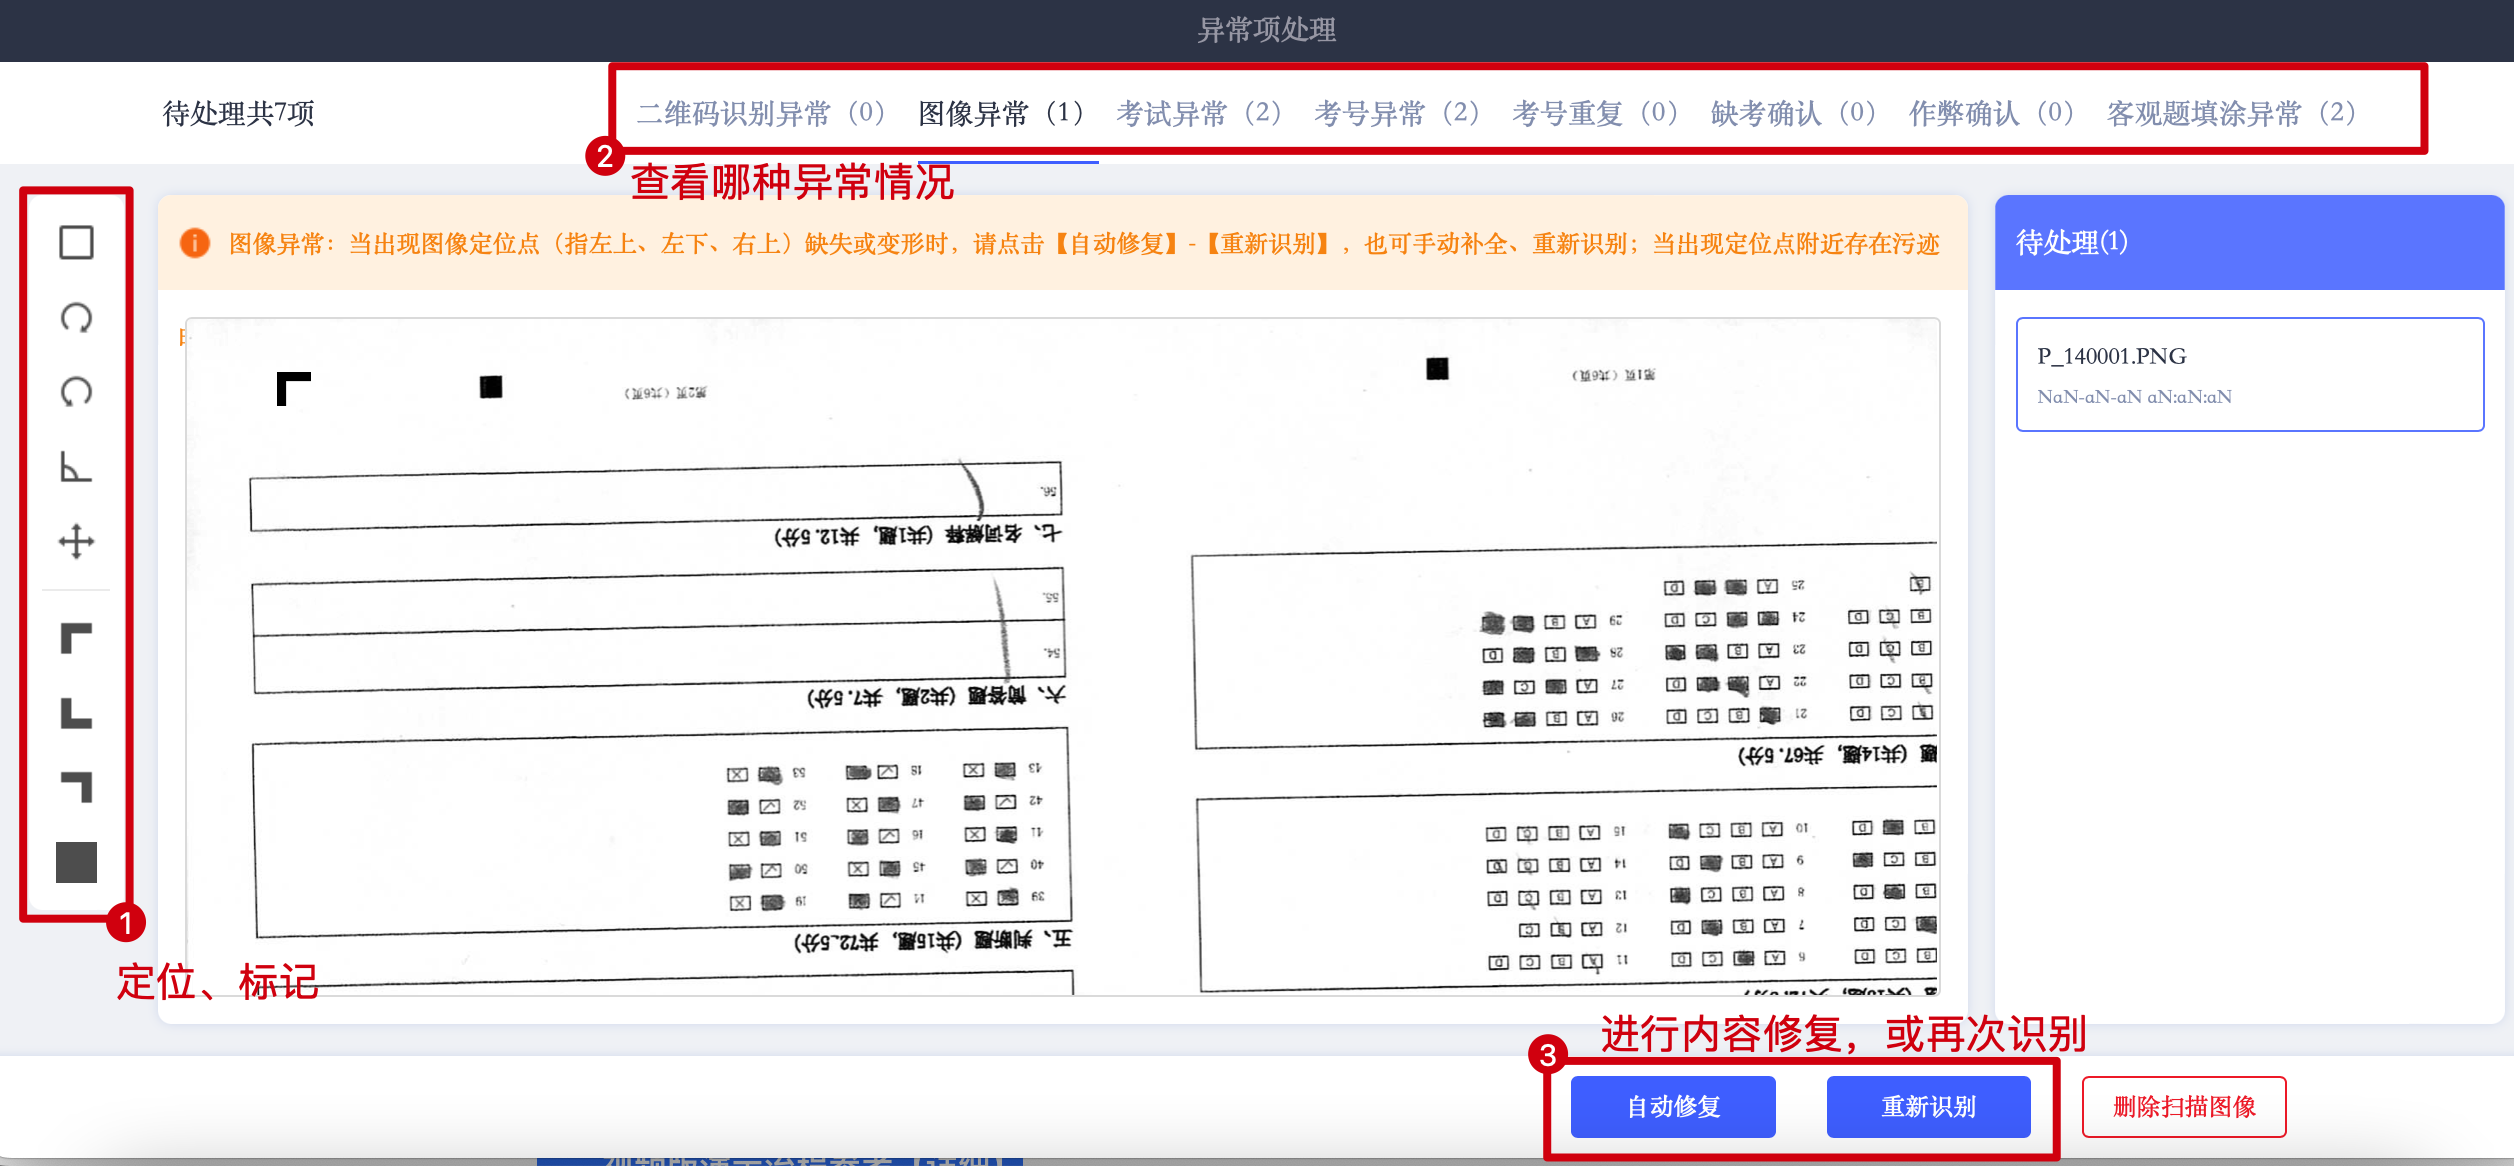Select the angle correction tool
Image resolution: width=2514 pixels, height=1166 pixels.
(x=76, y=467)
